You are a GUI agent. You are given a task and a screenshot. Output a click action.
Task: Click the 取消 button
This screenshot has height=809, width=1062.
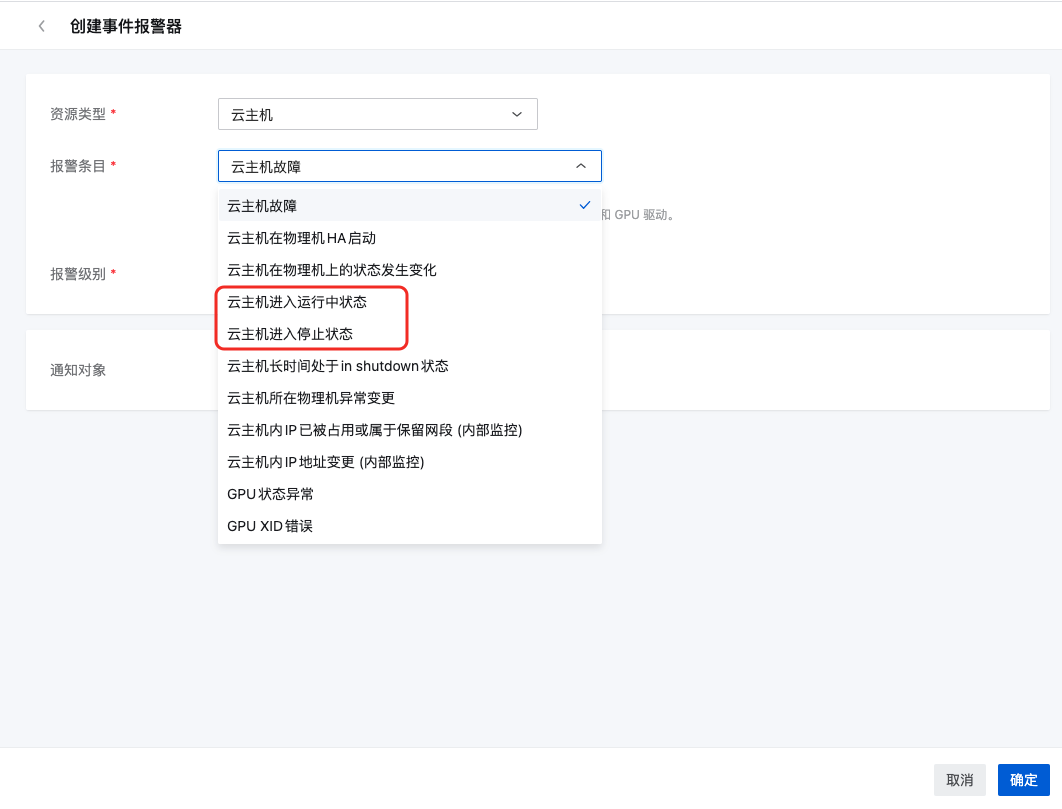pos(959,780)
